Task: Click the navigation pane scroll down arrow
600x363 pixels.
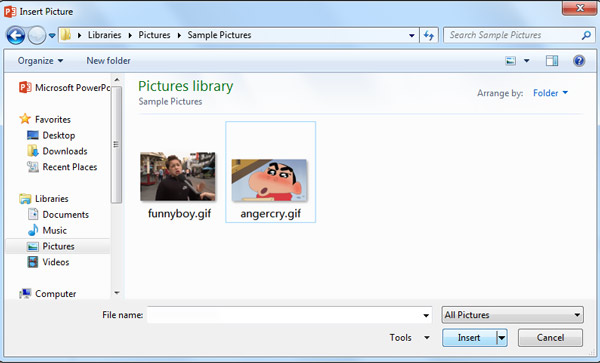Action: coord(117,293)
